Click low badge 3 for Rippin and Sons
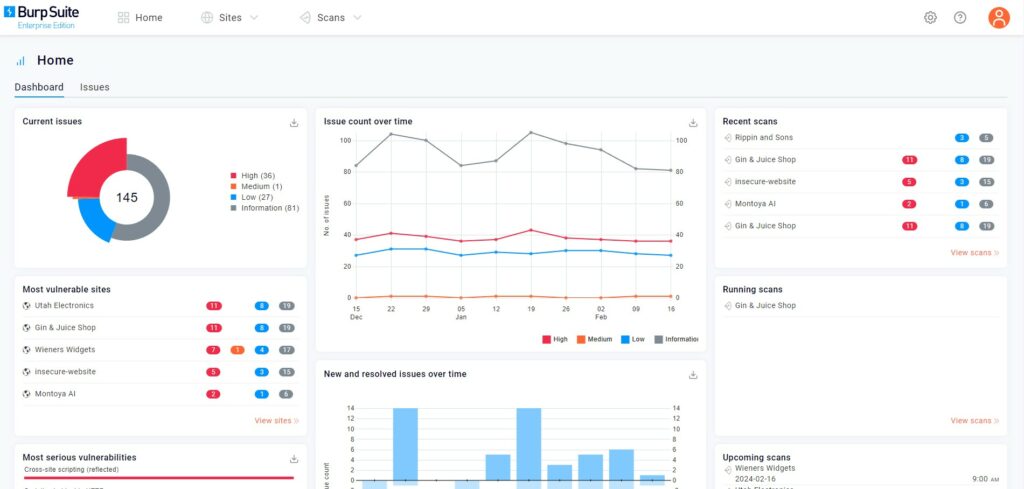 tap(961, 138)
